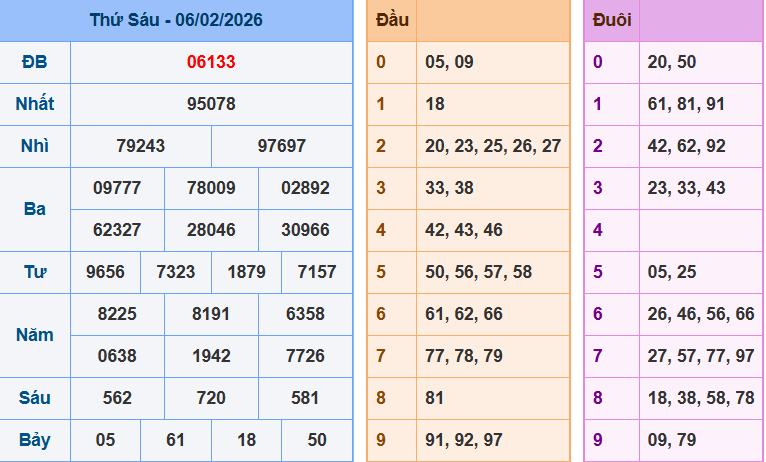Select third prize number 78009
The image size is (766, 462).
(x=211, y=188)
